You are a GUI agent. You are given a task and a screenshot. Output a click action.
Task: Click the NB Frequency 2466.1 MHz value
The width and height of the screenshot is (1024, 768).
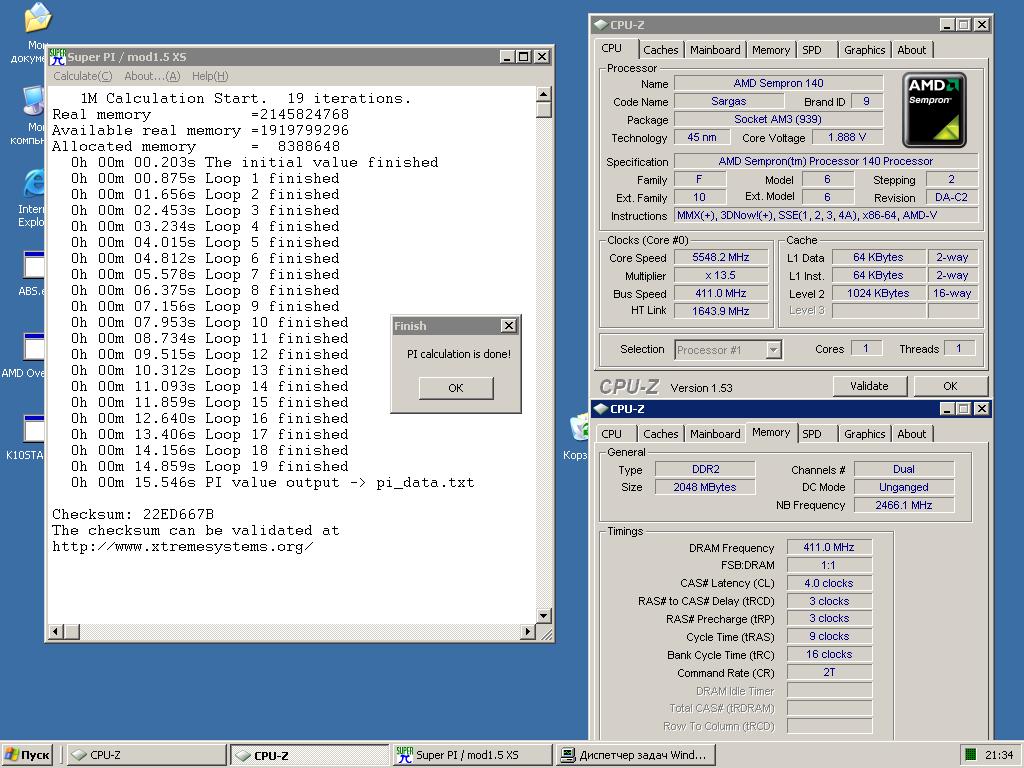[x=904, y=505]
